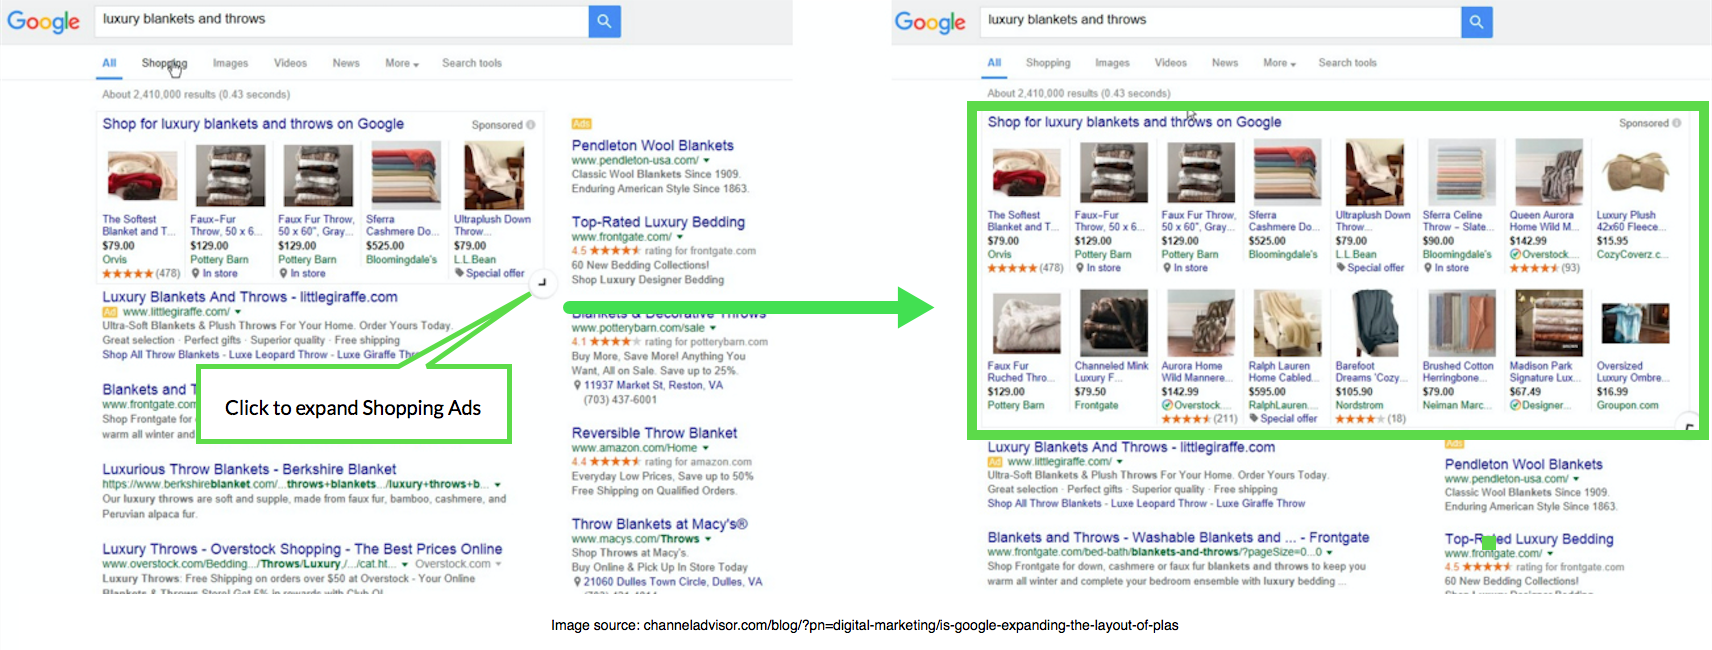Open littlegiraffe.com URL arrow, right screenshot

1122,462
